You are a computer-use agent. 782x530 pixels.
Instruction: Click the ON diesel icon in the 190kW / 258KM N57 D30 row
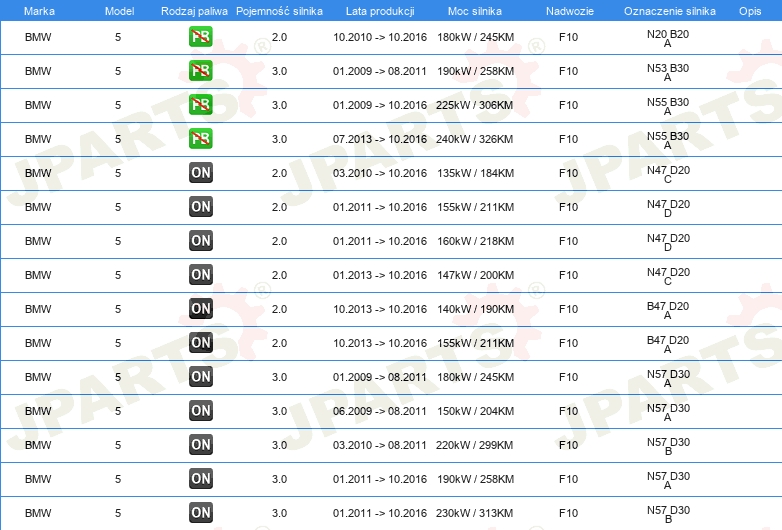pyautogui.click(x=200, y=479)
